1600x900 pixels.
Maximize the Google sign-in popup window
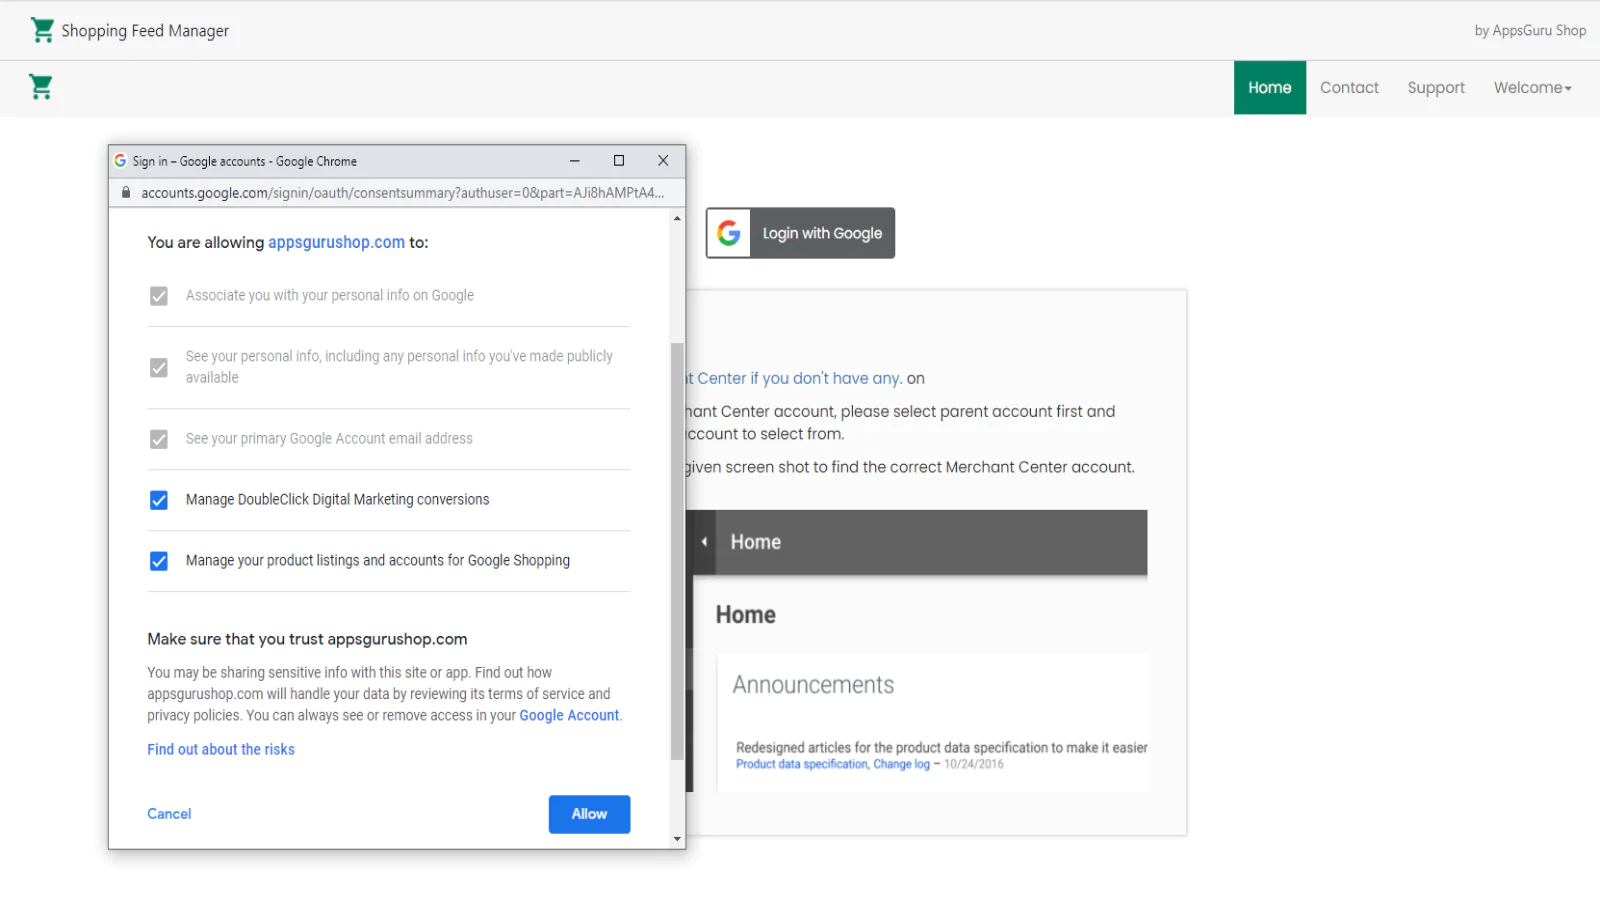[619, 161]
